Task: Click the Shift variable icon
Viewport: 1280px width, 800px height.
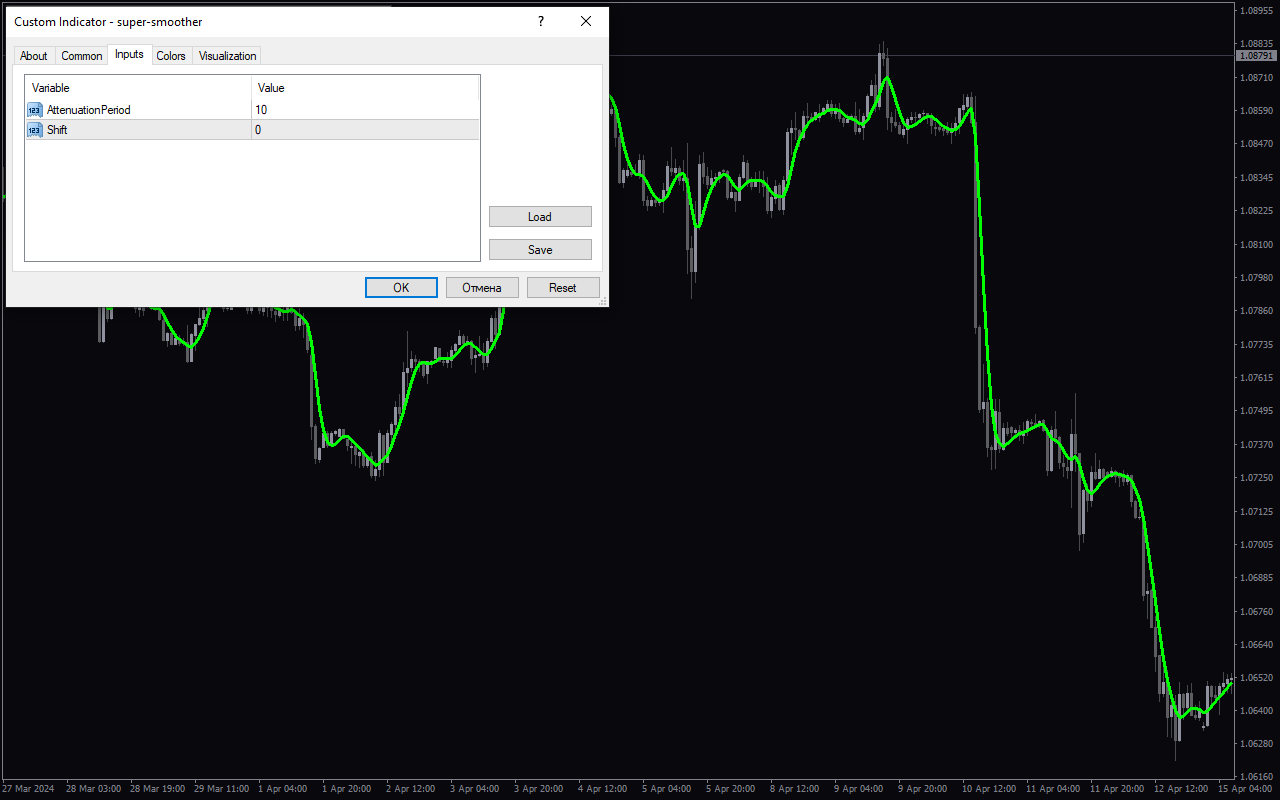Action: click(x=35, y=130)
